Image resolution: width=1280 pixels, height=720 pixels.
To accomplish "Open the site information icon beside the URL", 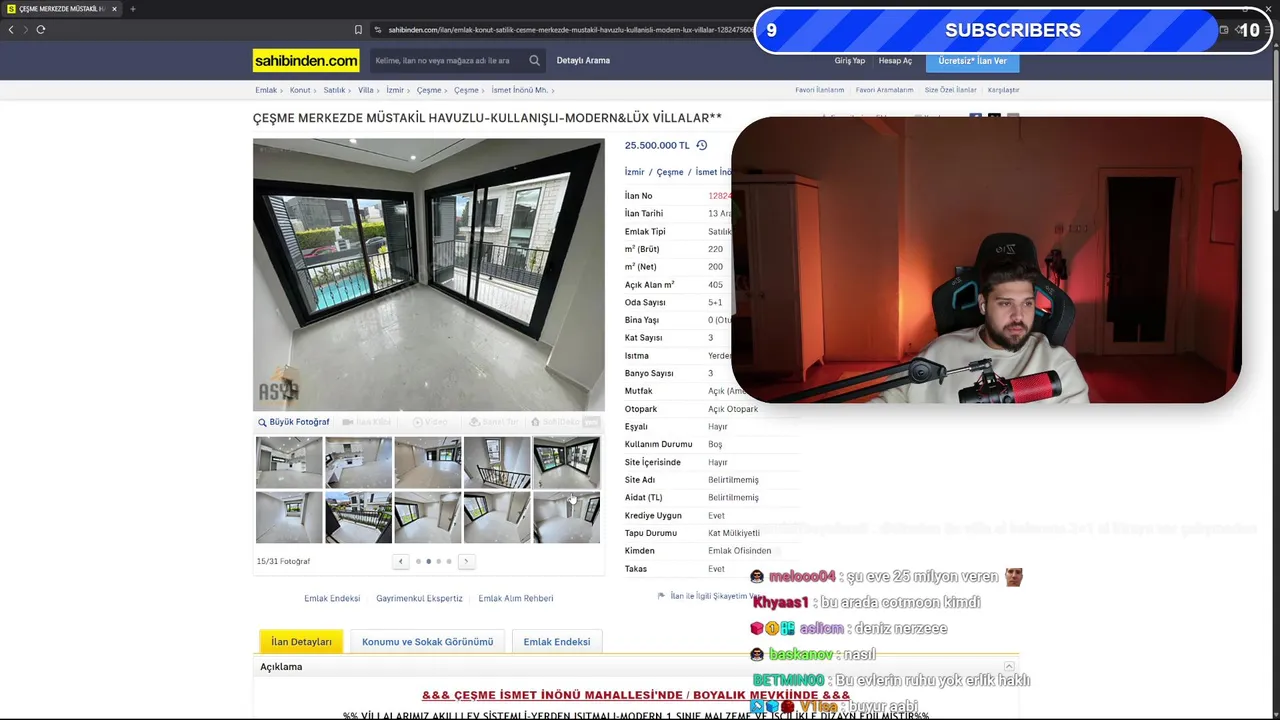I will click(x=378, y=30).
